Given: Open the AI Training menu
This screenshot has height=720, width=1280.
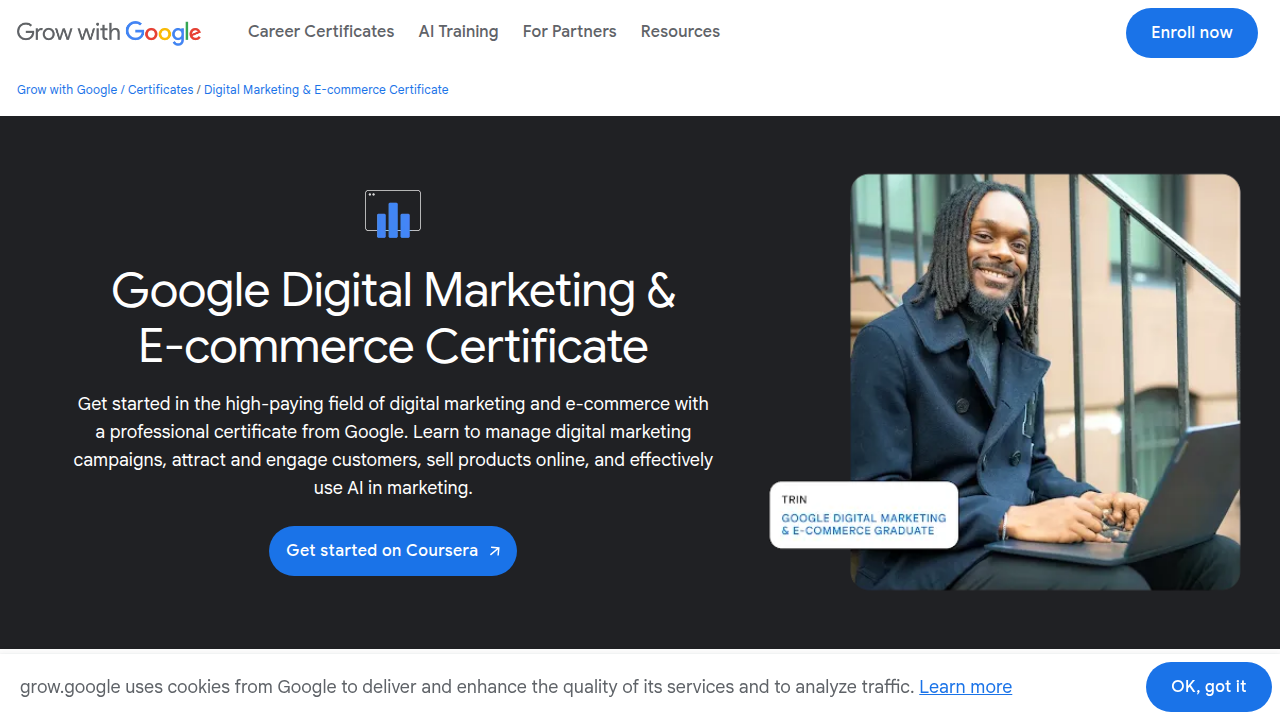Looking at the screenshot, I should point(458,32).
